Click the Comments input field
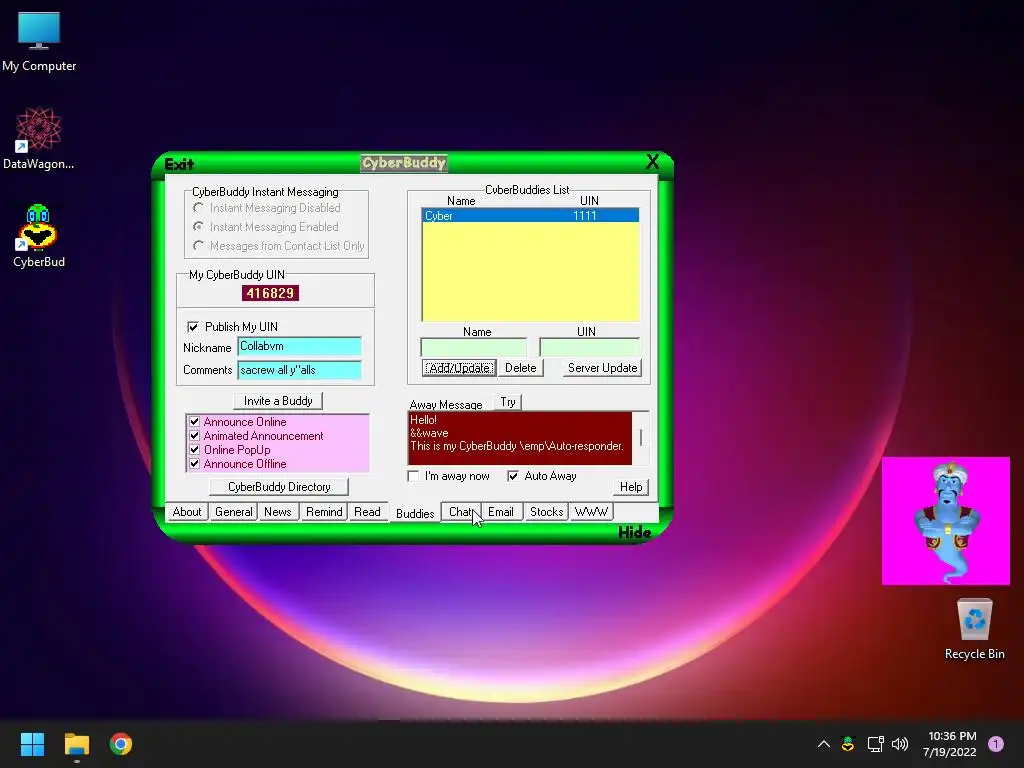This screenshot has height=768, width=1024. pos(299,370)
